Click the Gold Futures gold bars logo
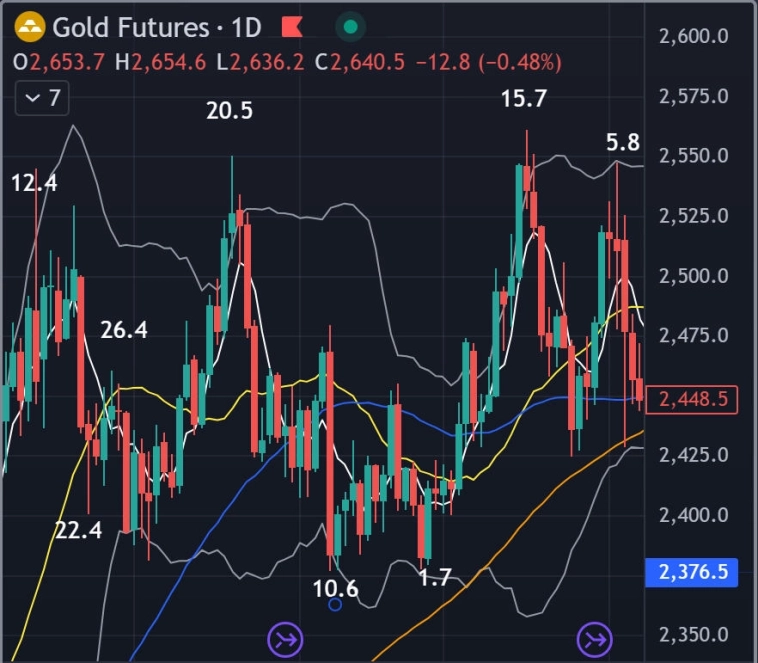The height and width of the screenshot is (663, 758). [x=31, y=25]
